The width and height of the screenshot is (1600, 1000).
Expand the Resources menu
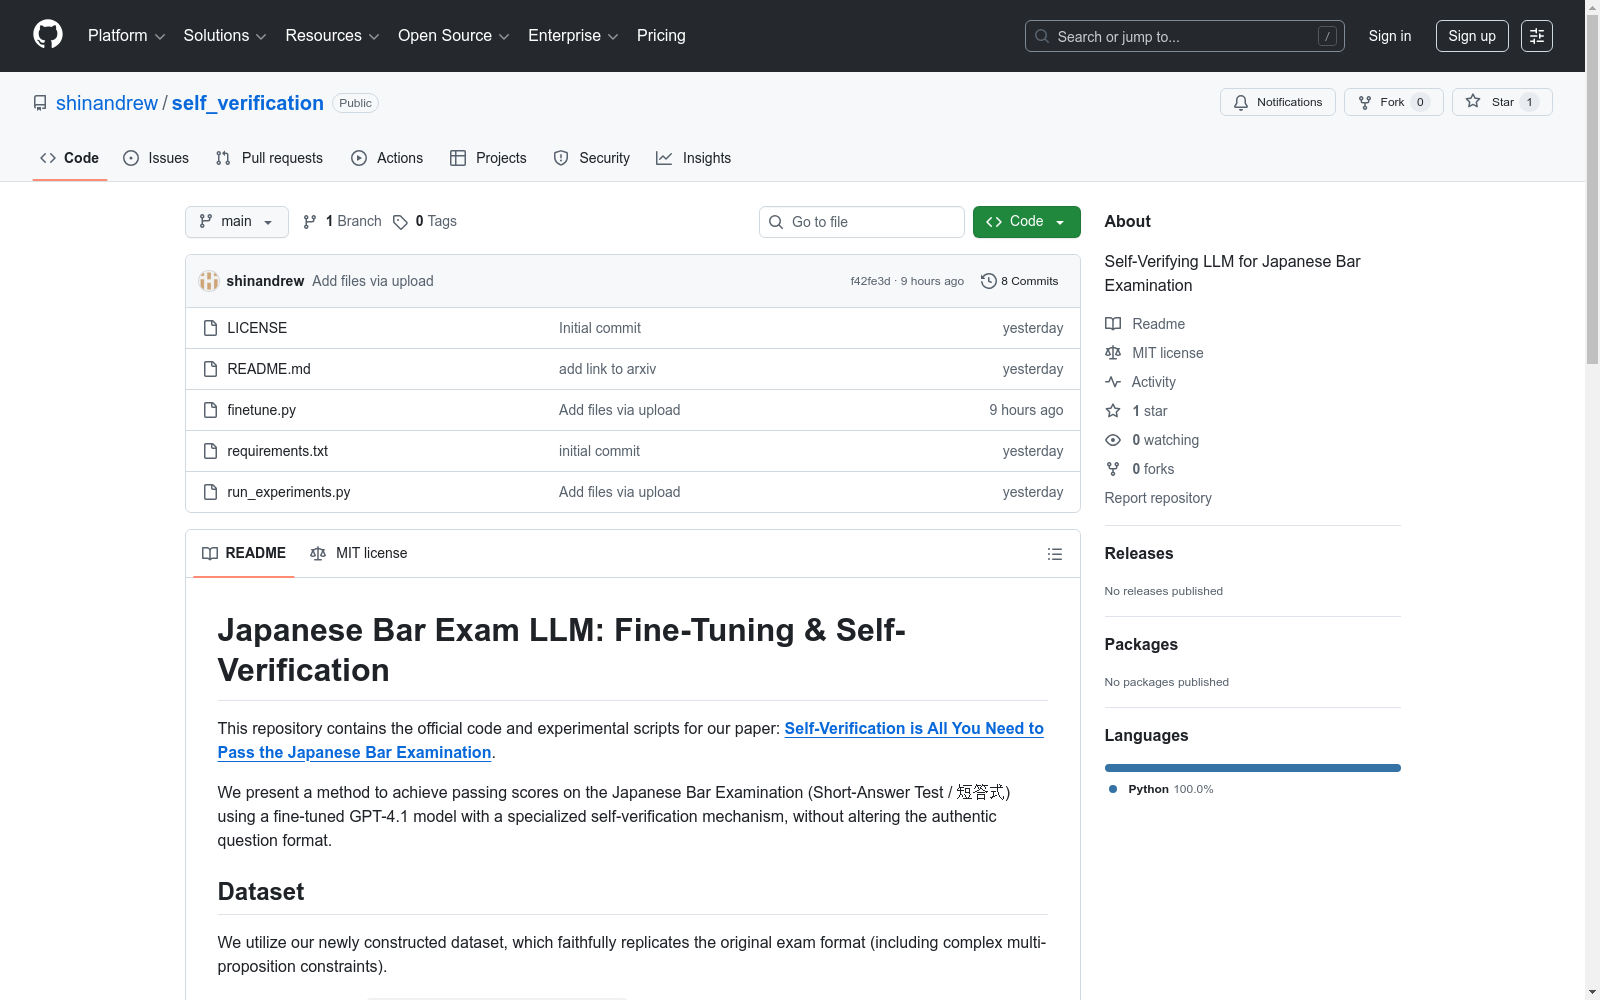(x=332, y=36)
